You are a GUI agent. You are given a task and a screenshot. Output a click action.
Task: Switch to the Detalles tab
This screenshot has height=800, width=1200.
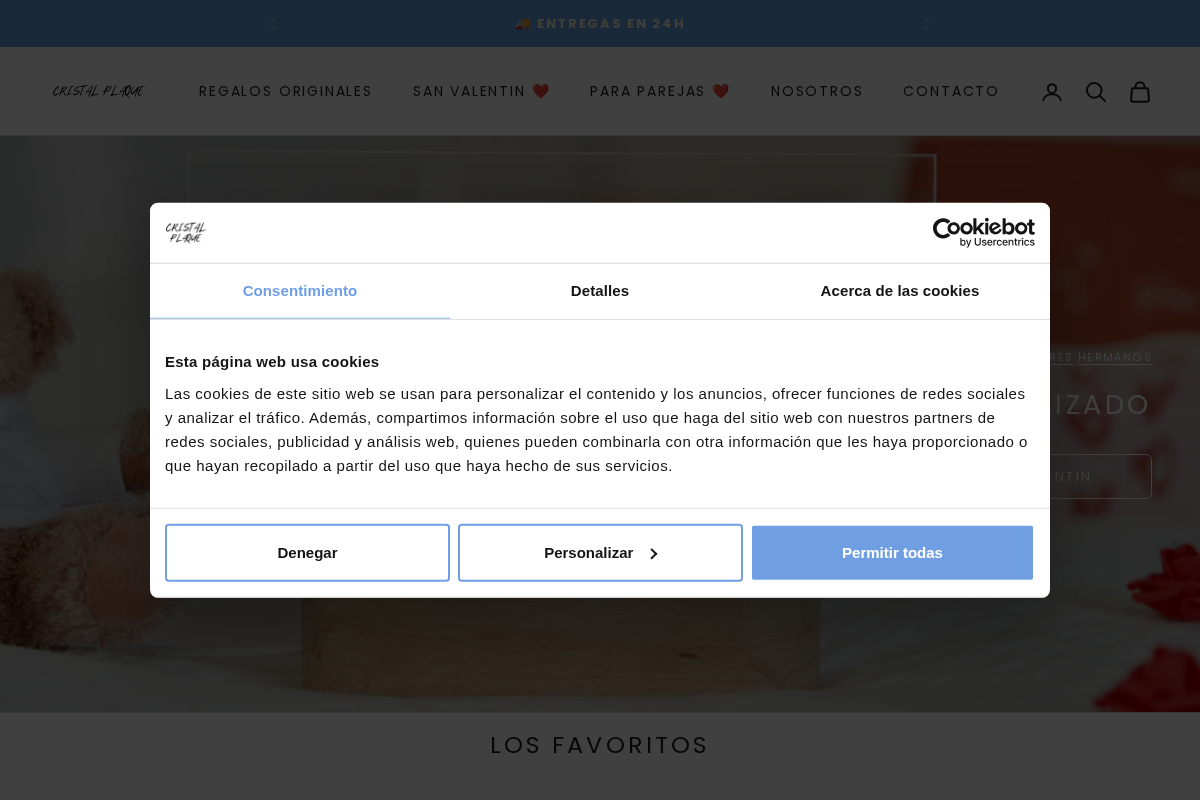tap(600, 291)
